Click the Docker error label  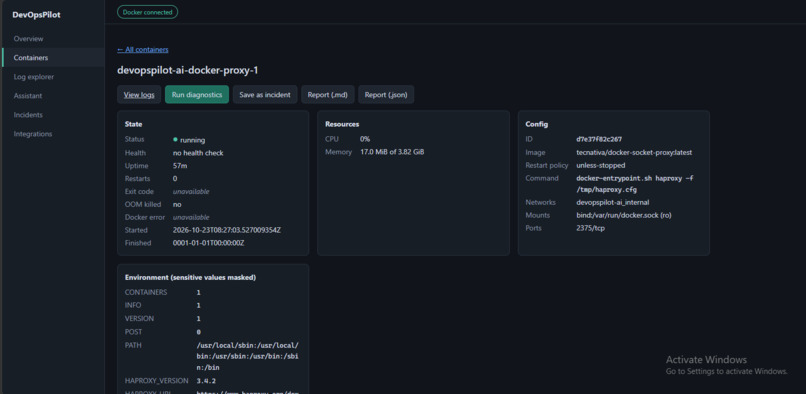click(145, 217)
